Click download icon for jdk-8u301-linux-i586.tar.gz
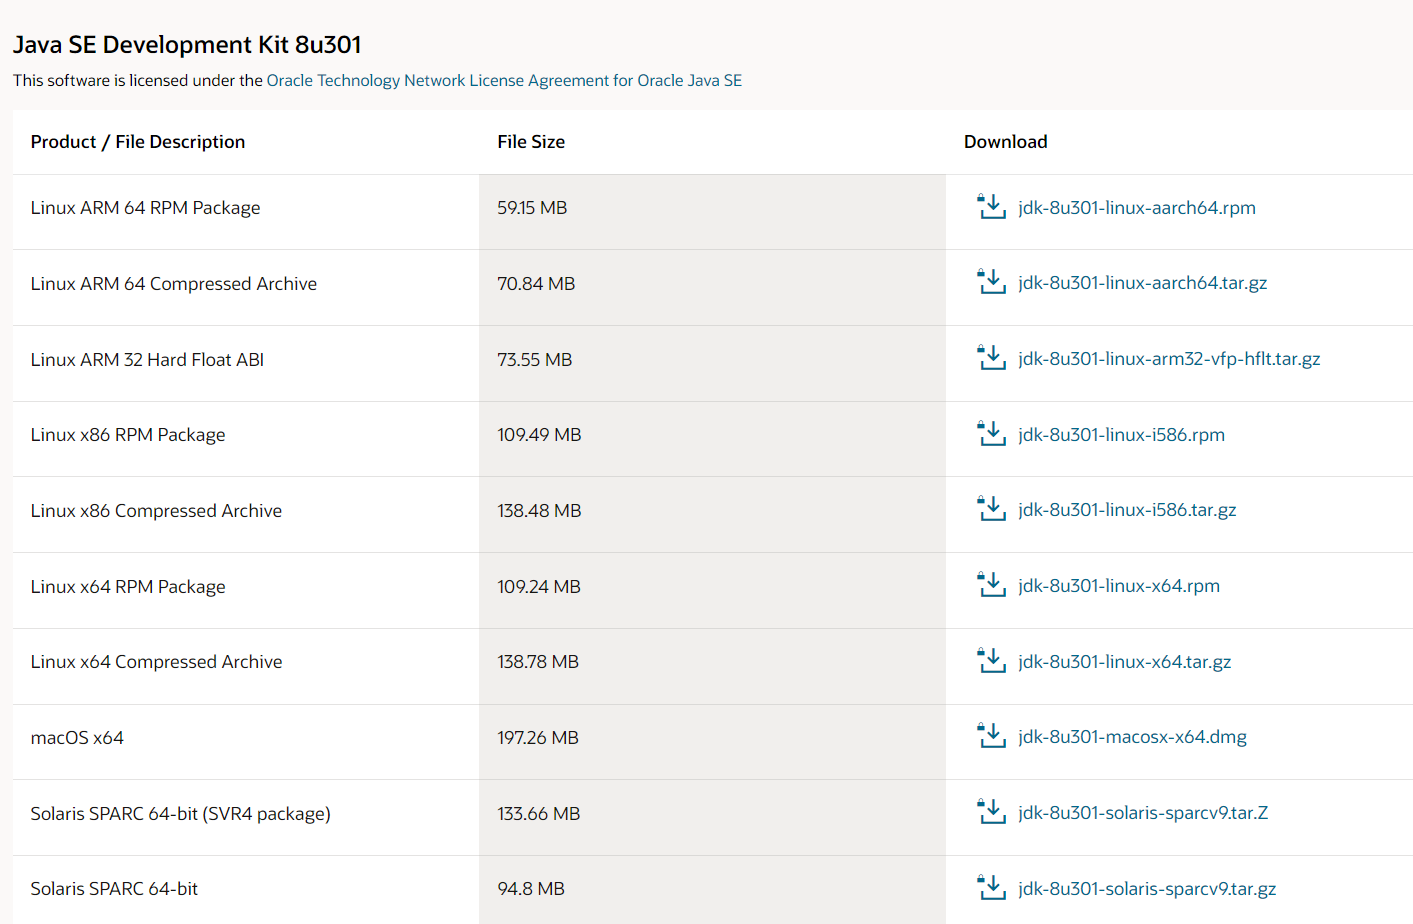 [x=991, y=509]
